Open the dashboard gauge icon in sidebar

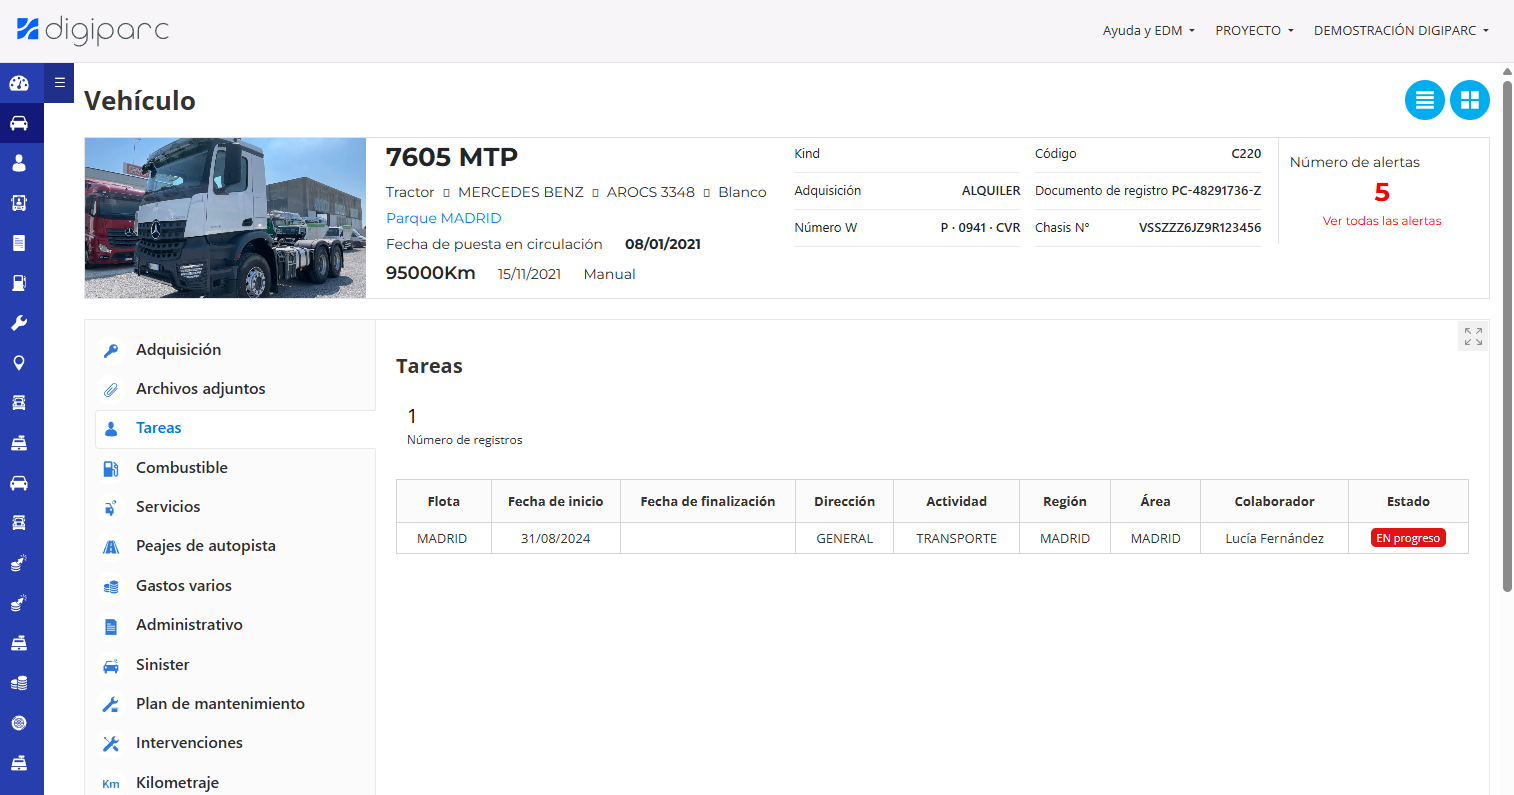tap(19, 83)
